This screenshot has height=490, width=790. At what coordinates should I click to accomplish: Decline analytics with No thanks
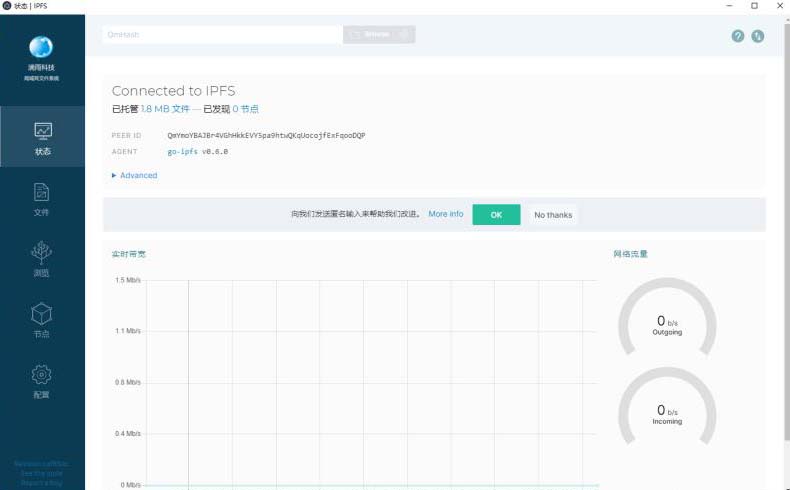(x=553, y=215)
